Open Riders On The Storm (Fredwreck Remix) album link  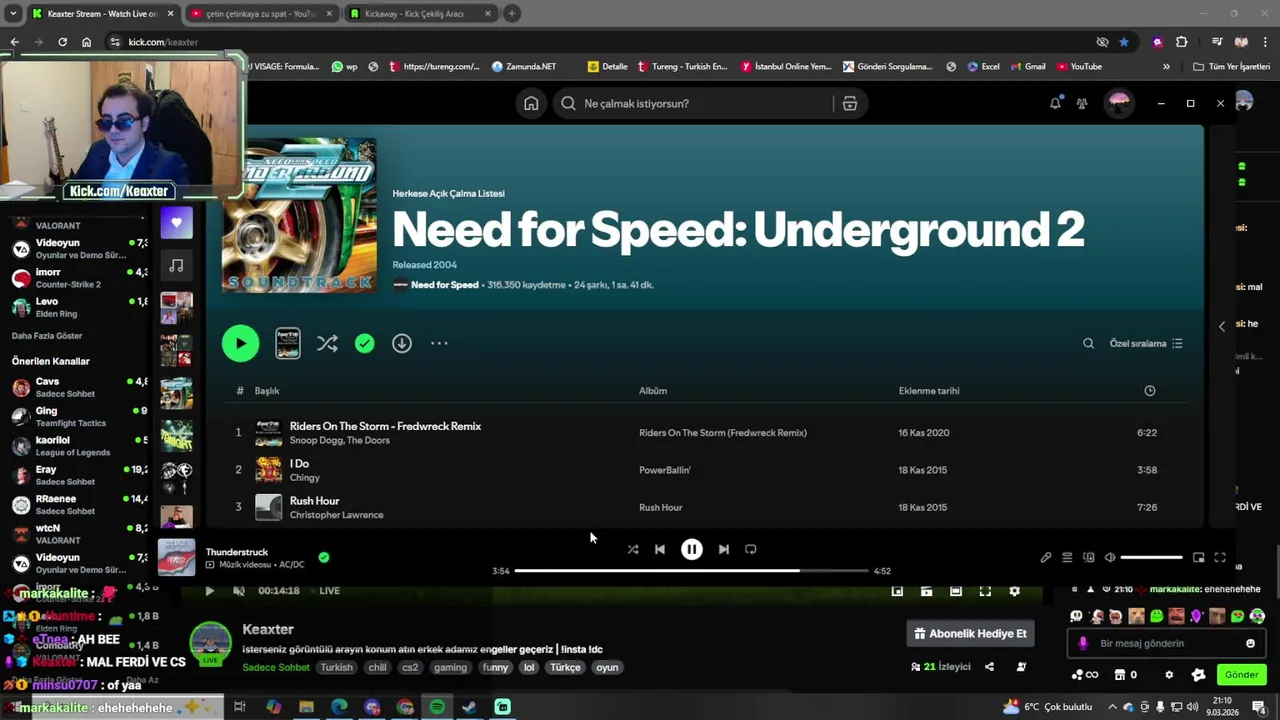pyautogui.click(x=723, y=433)
